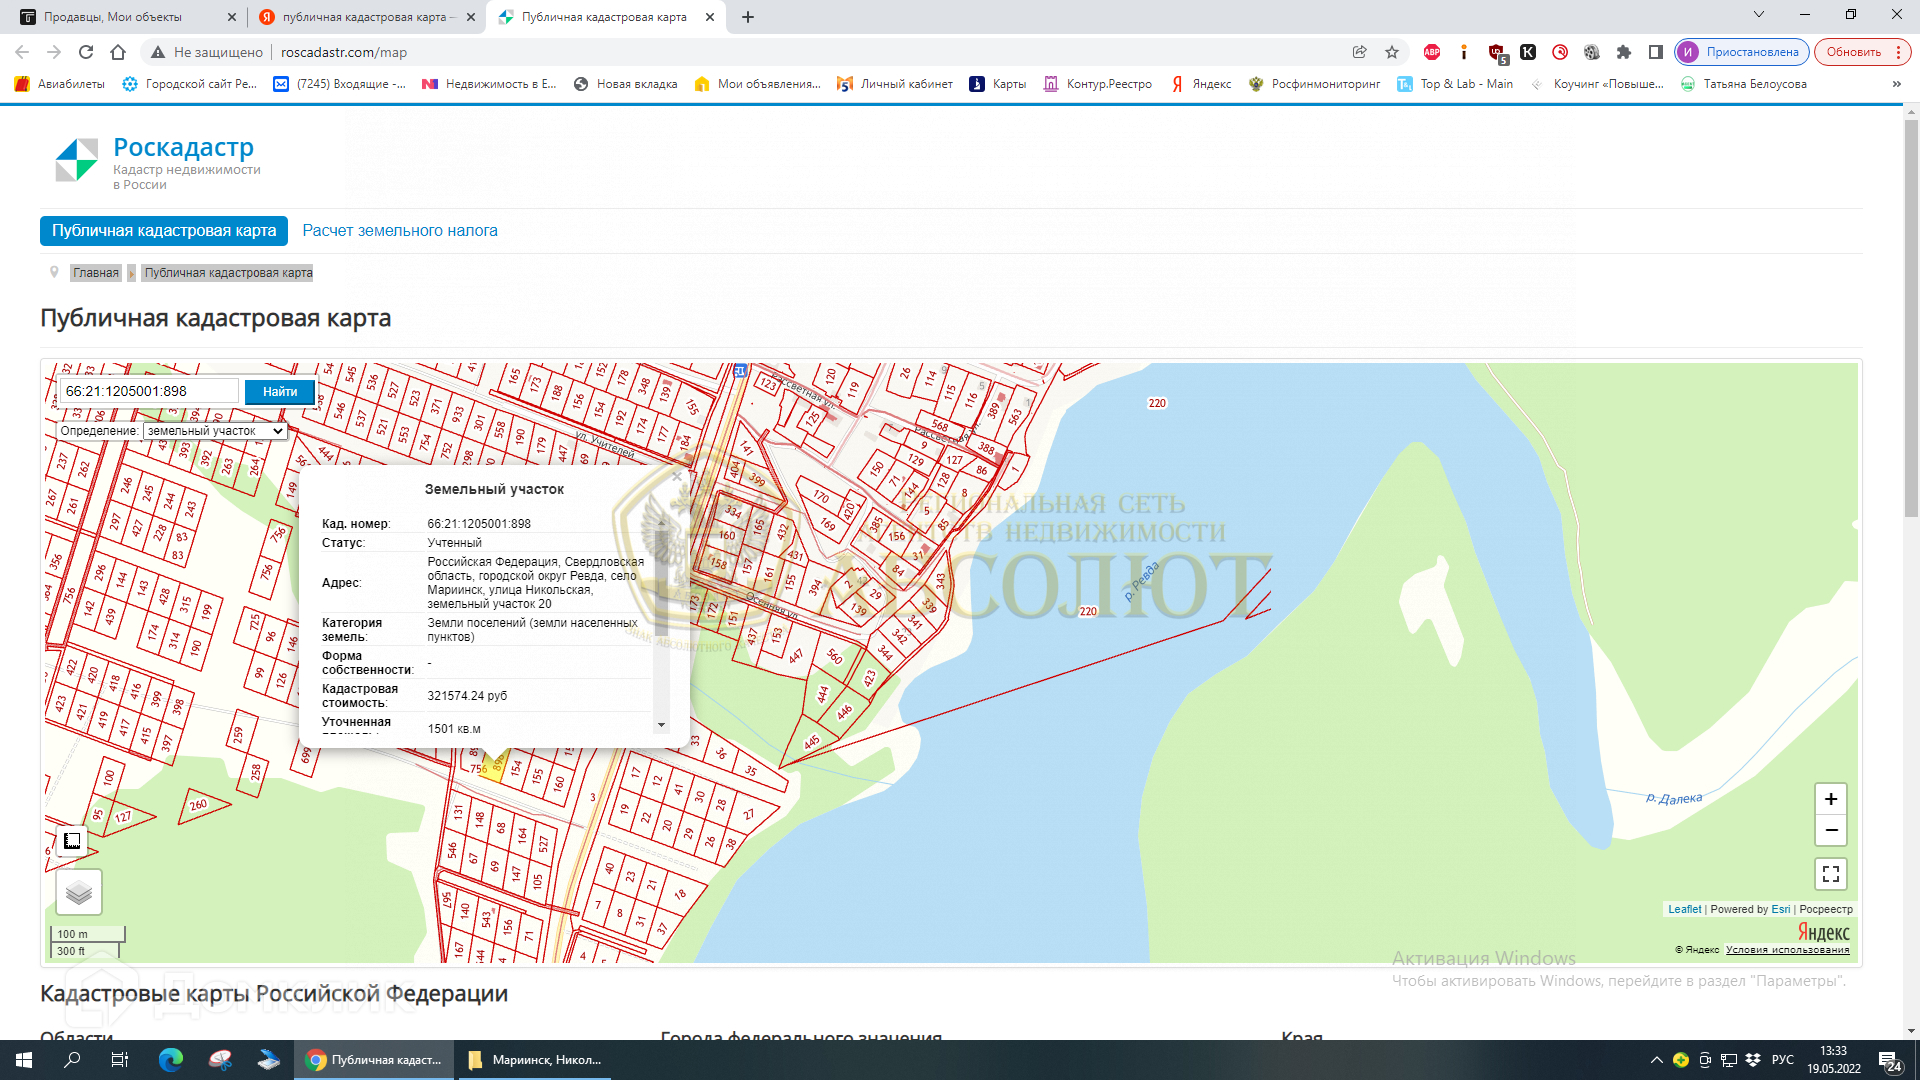Click the map measurement ruler icon
The height and width of the screenshot is (1080, 1920).
[72, 841]
